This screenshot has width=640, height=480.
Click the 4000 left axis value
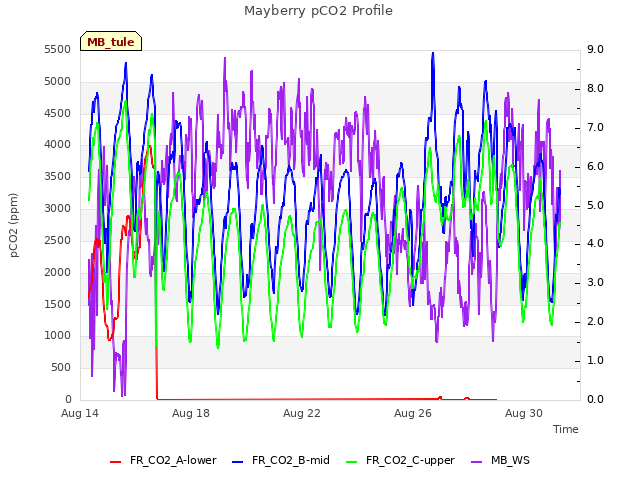pyautogui.click(x=58, y=144)
